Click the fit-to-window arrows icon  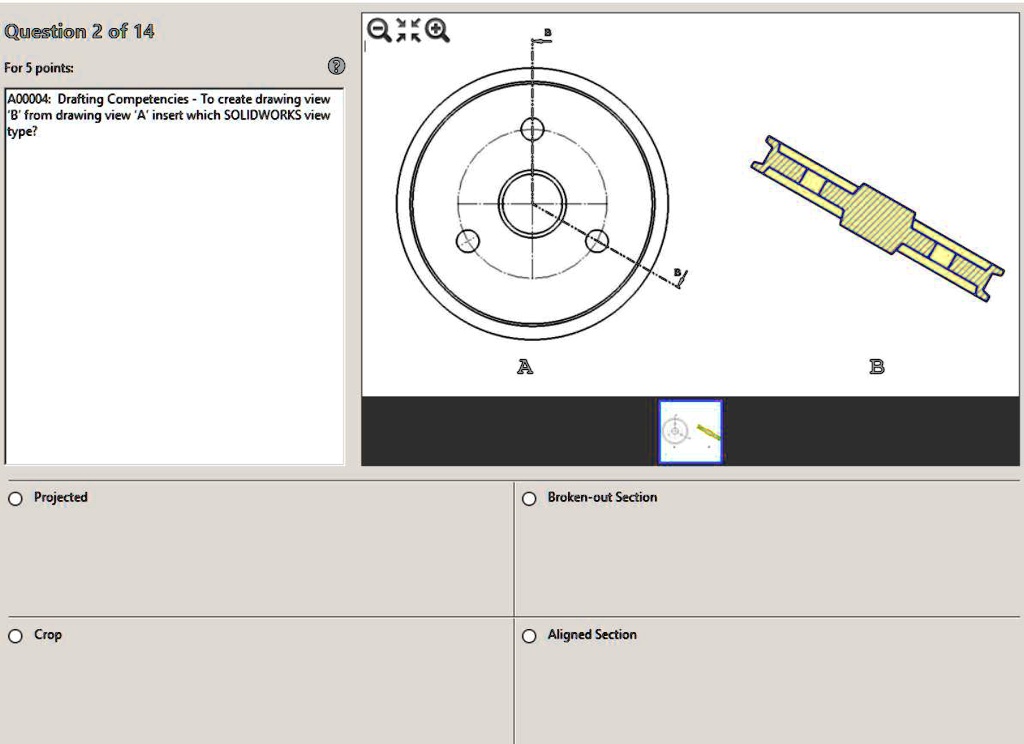tap(408, 32)
